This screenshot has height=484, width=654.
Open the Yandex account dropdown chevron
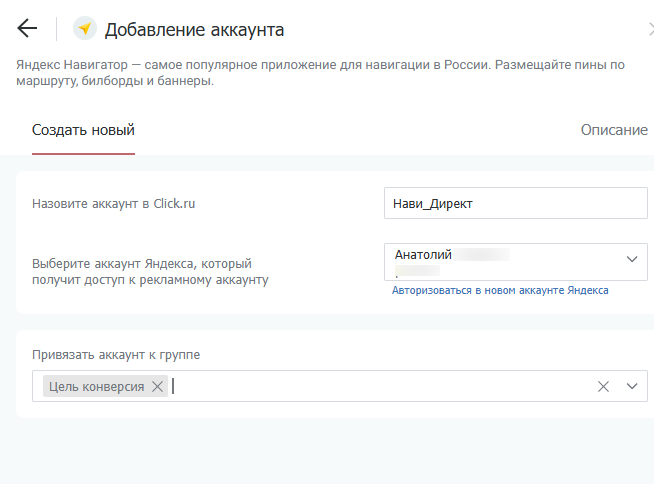tap(632, 259)
